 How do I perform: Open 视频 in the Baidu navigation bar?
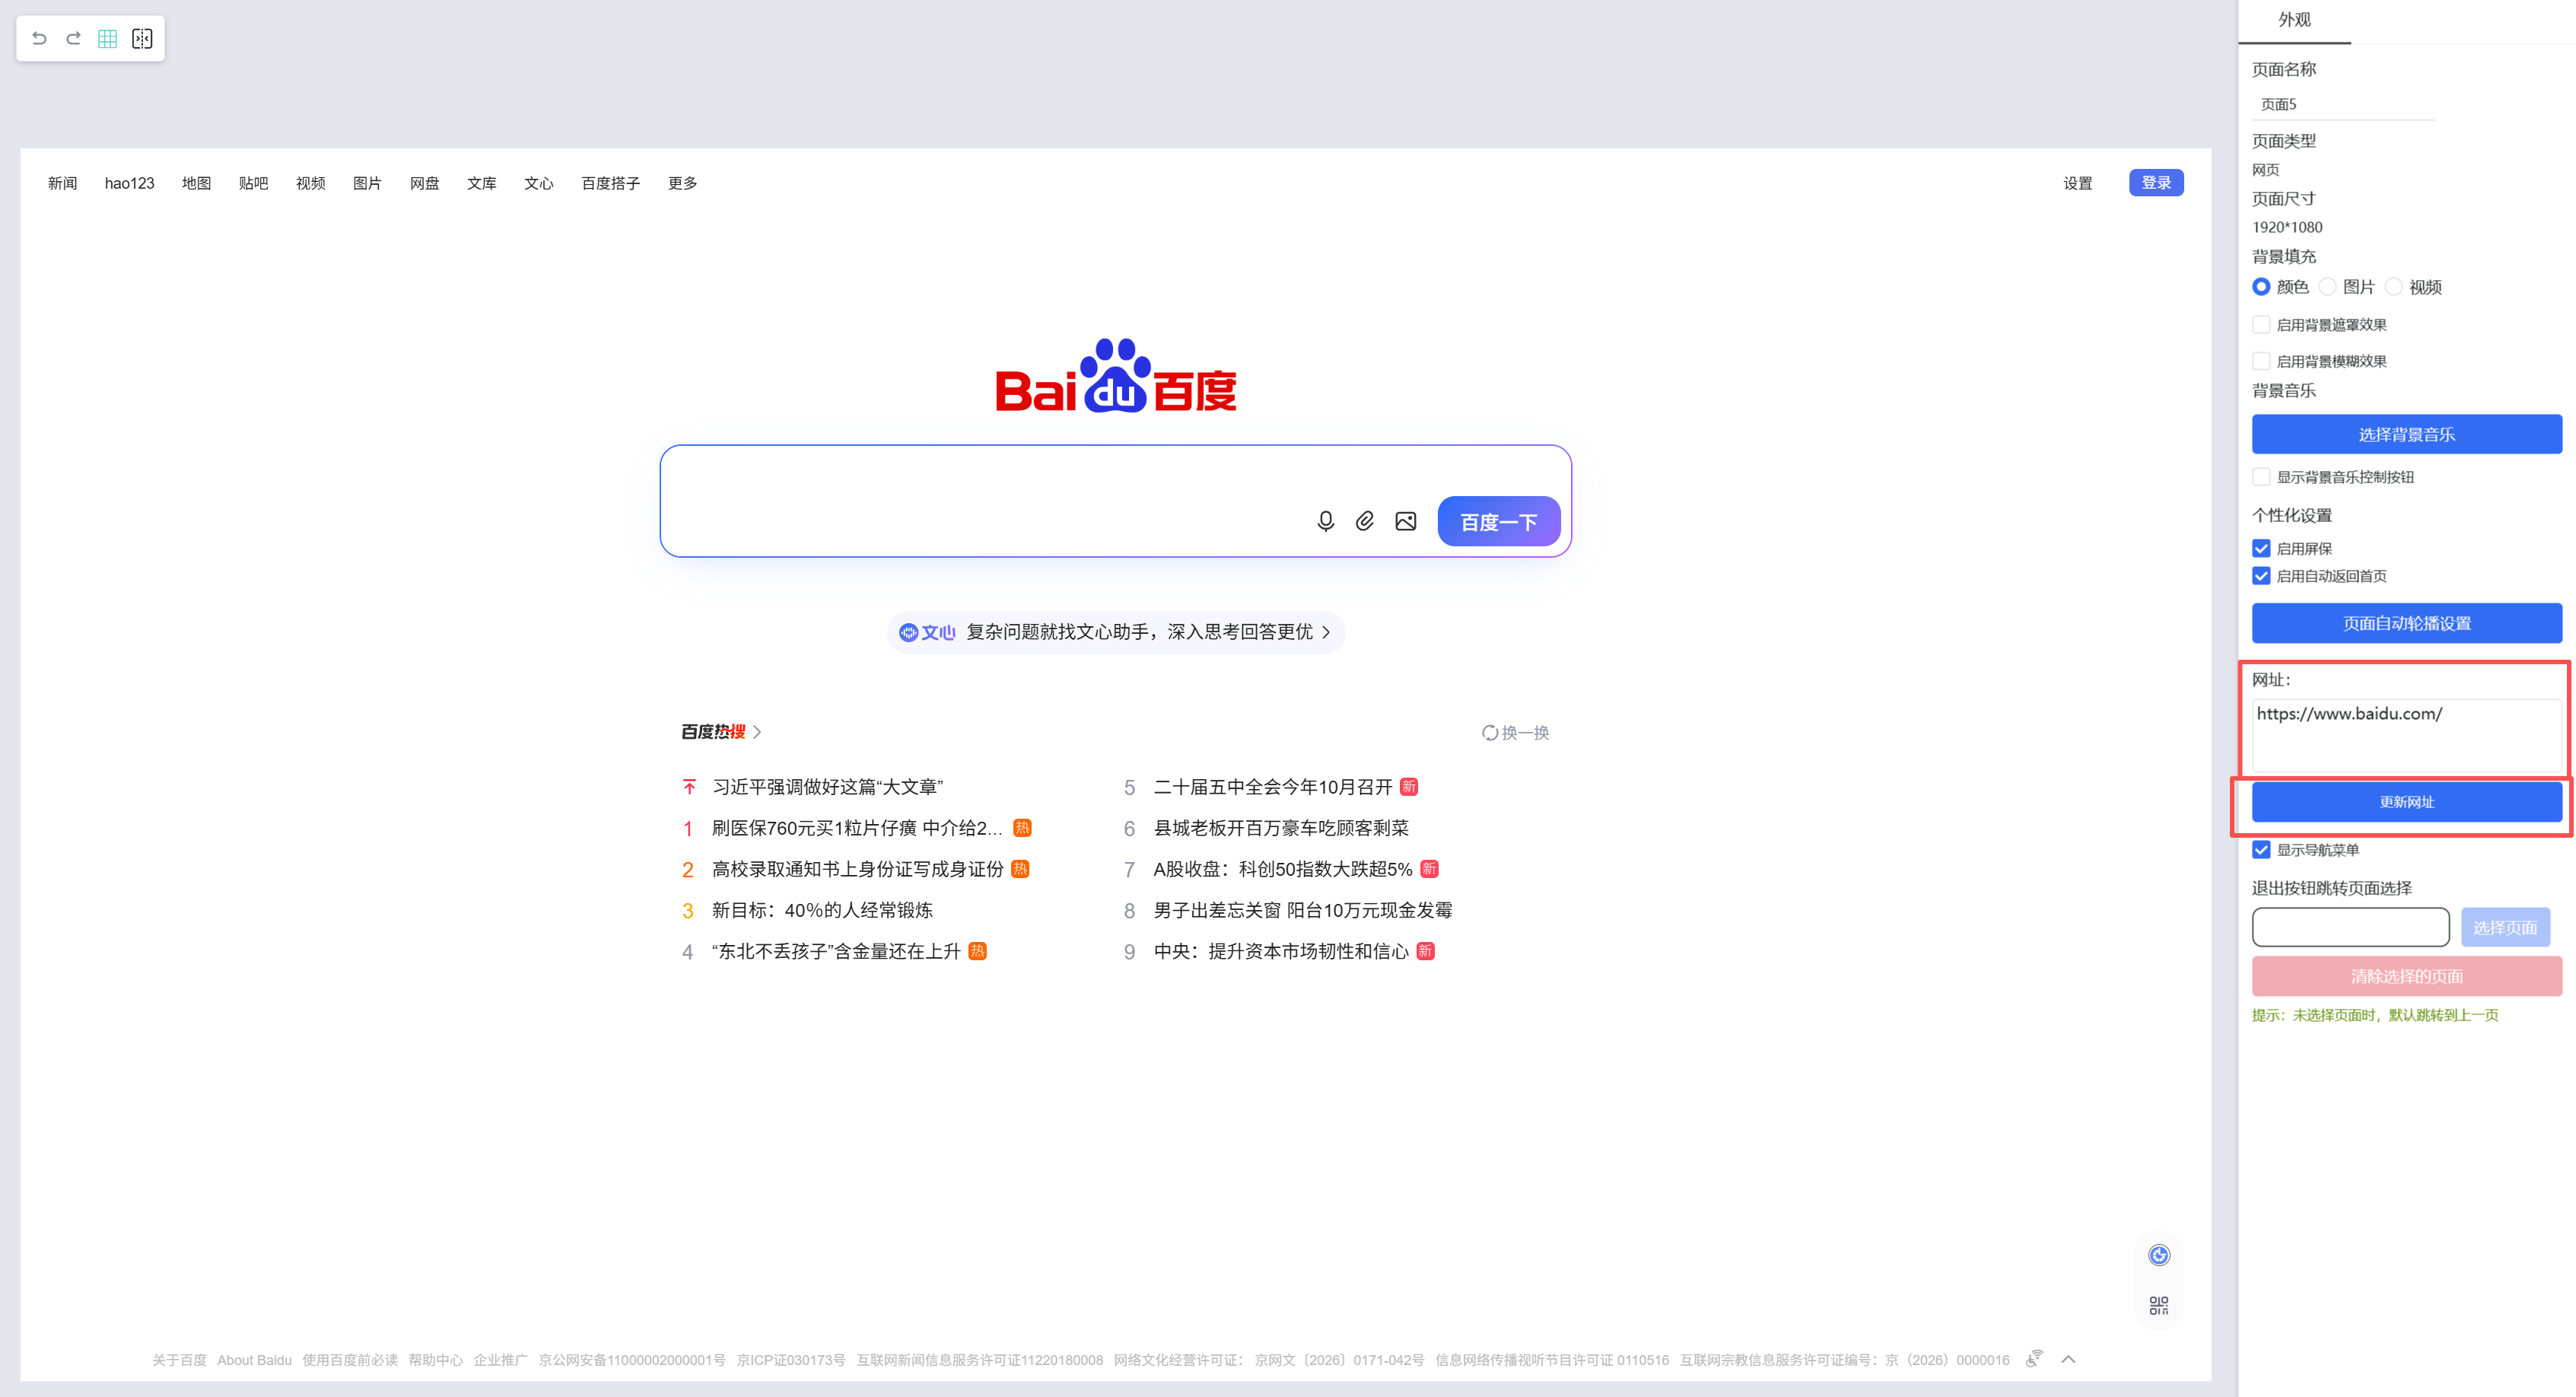coord(310,183)
